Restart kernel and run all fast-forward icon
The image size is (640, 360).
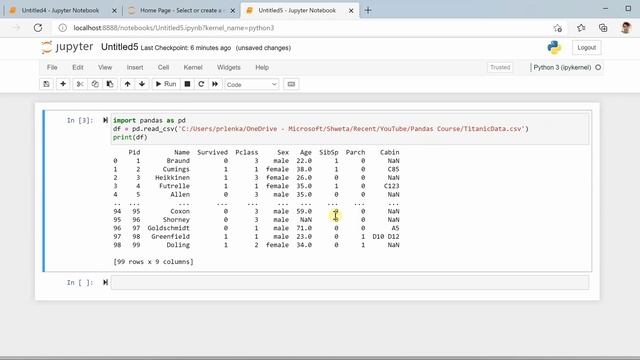pos(215,84)
